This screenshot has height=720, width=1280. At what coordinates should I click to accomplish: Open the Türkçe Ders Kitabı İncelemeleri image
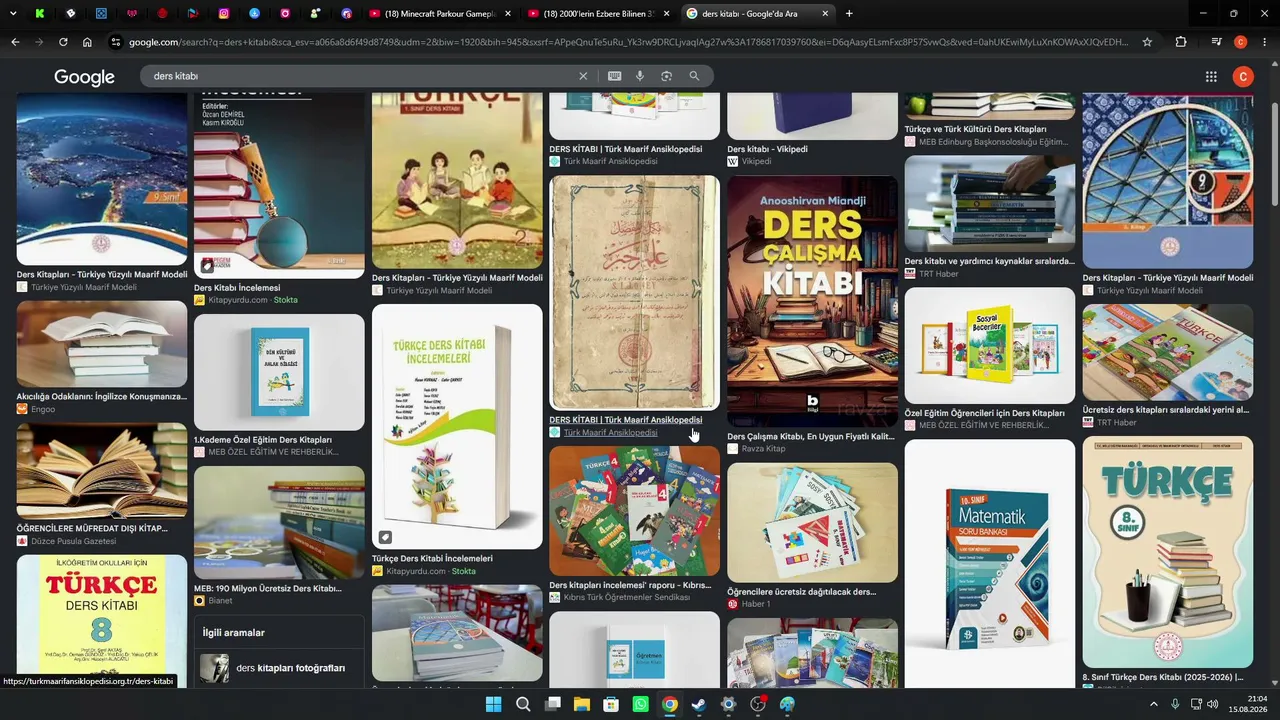point(457,427)
